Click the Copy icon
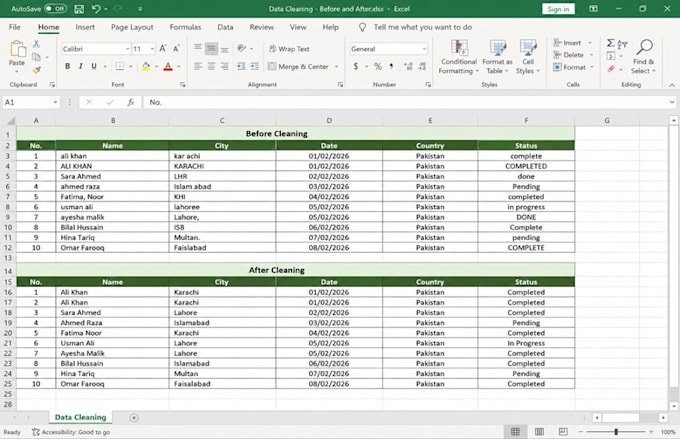Viewport: 680px width, 439px height. pos(36,57)
